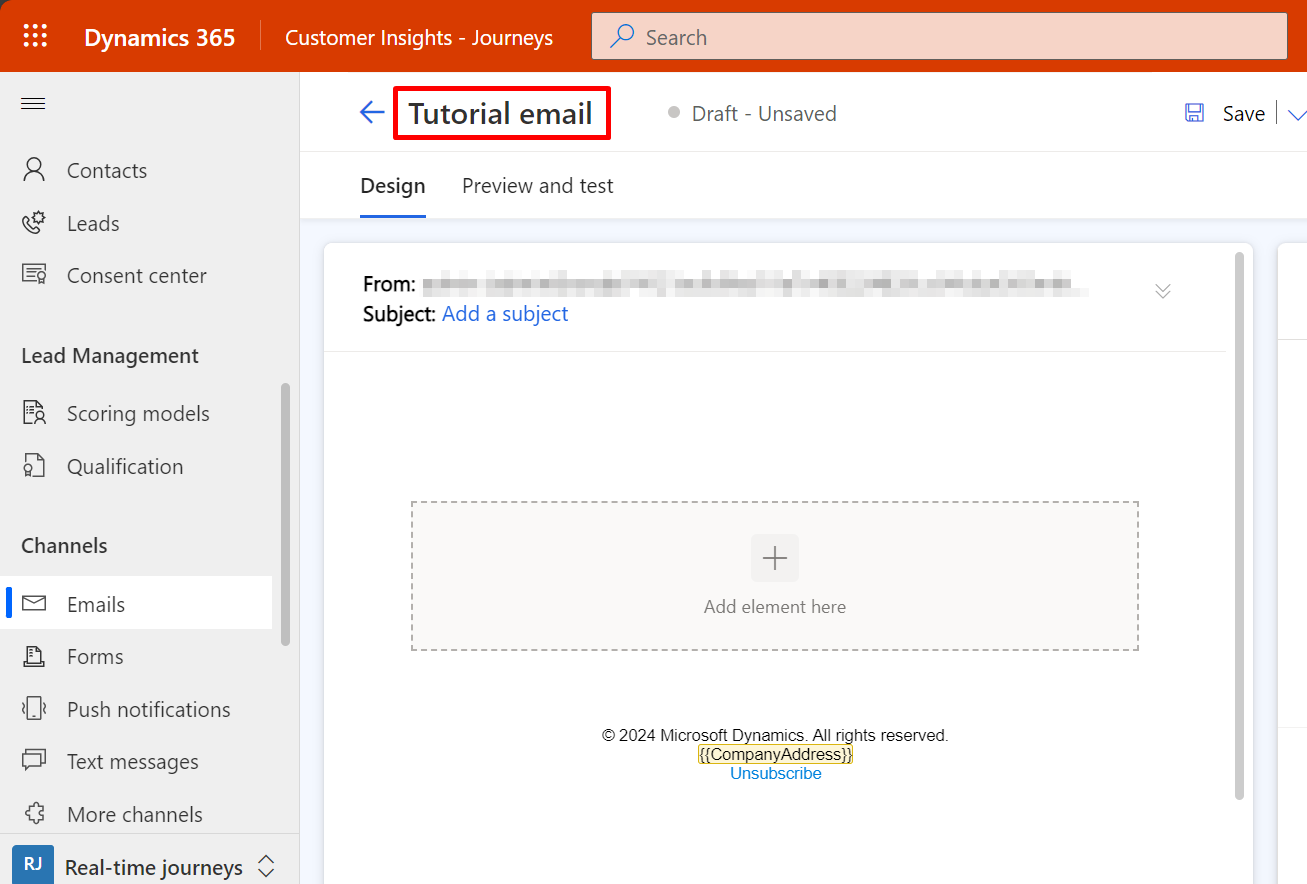Viewport: 1307px width, 884px height.
Task: Click the Channels section heading
Action: [x=64, y=545]
